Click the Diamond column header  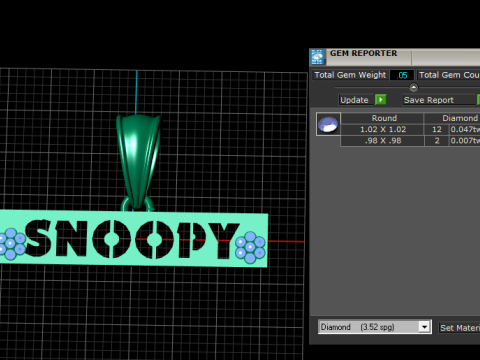(x=452, y=118)
